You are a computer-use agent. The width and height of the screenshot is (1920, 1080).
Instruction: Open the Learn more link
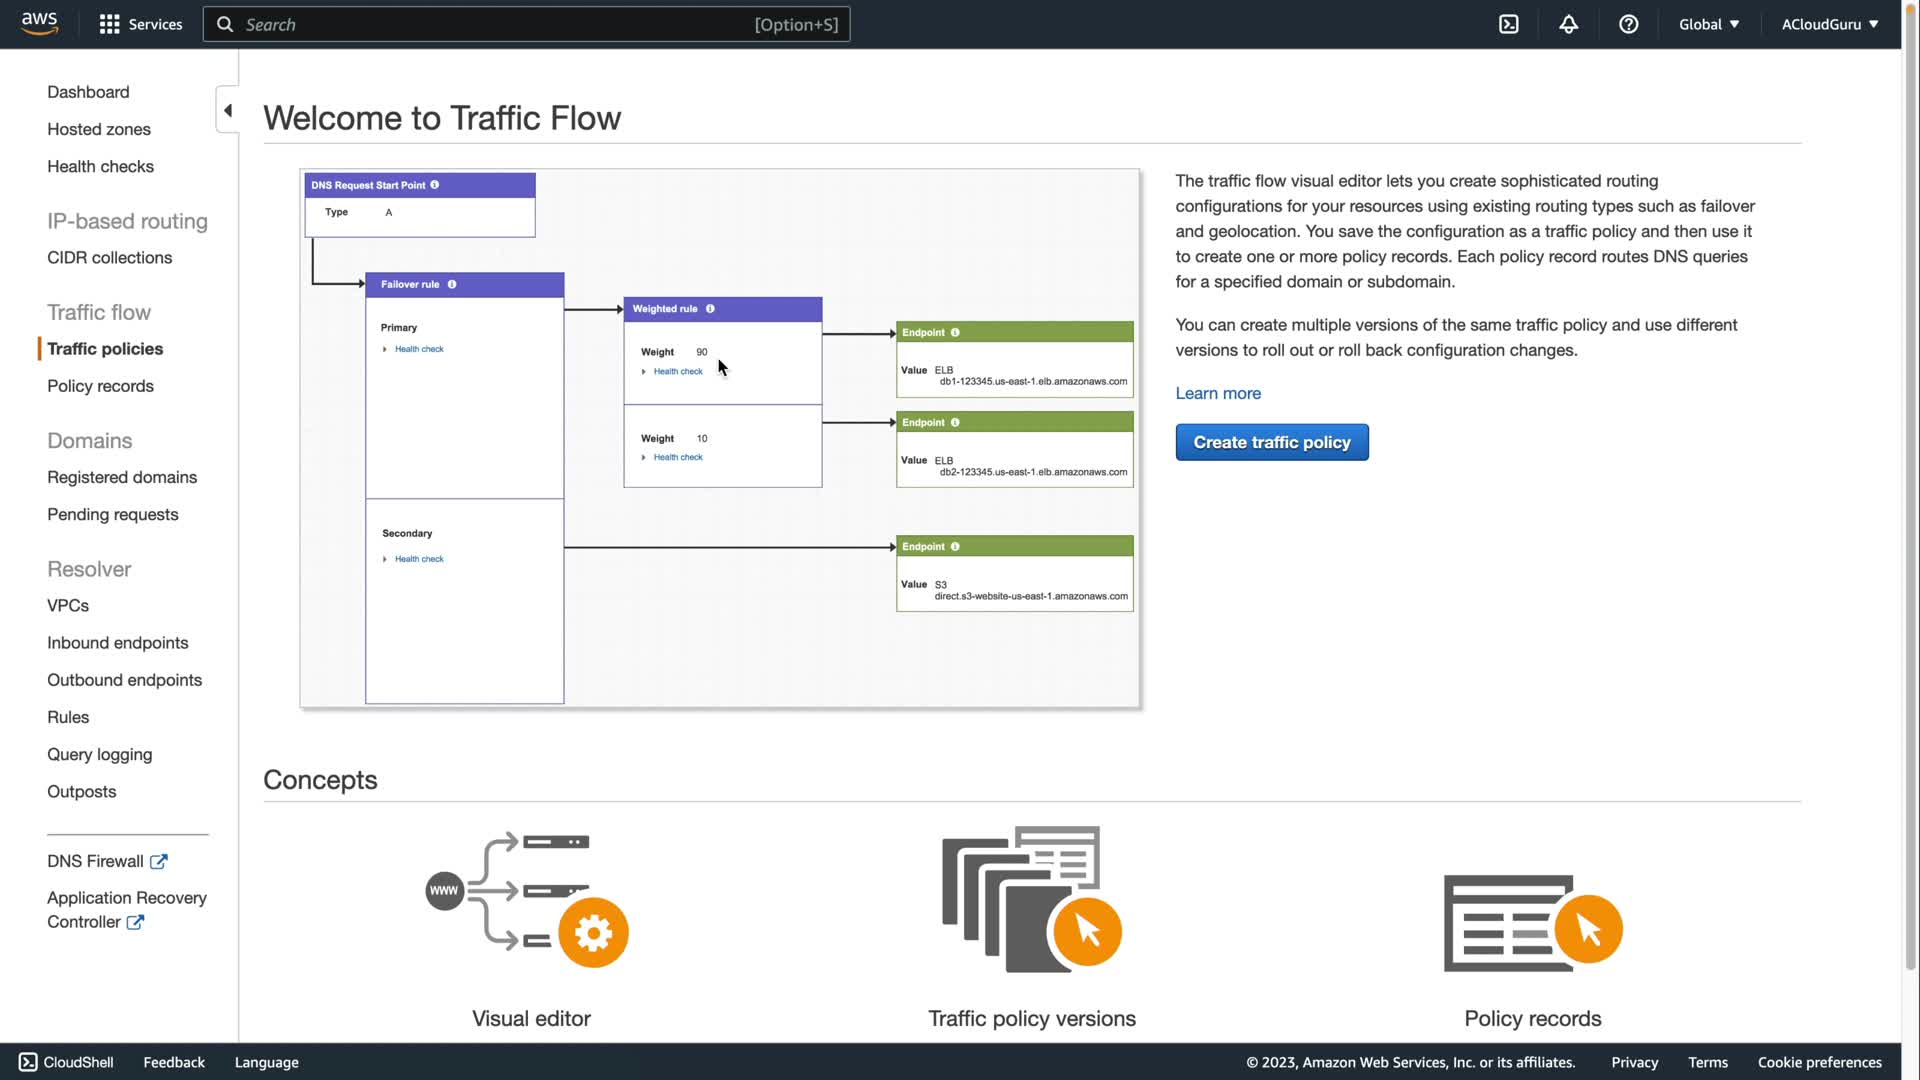1217,393
